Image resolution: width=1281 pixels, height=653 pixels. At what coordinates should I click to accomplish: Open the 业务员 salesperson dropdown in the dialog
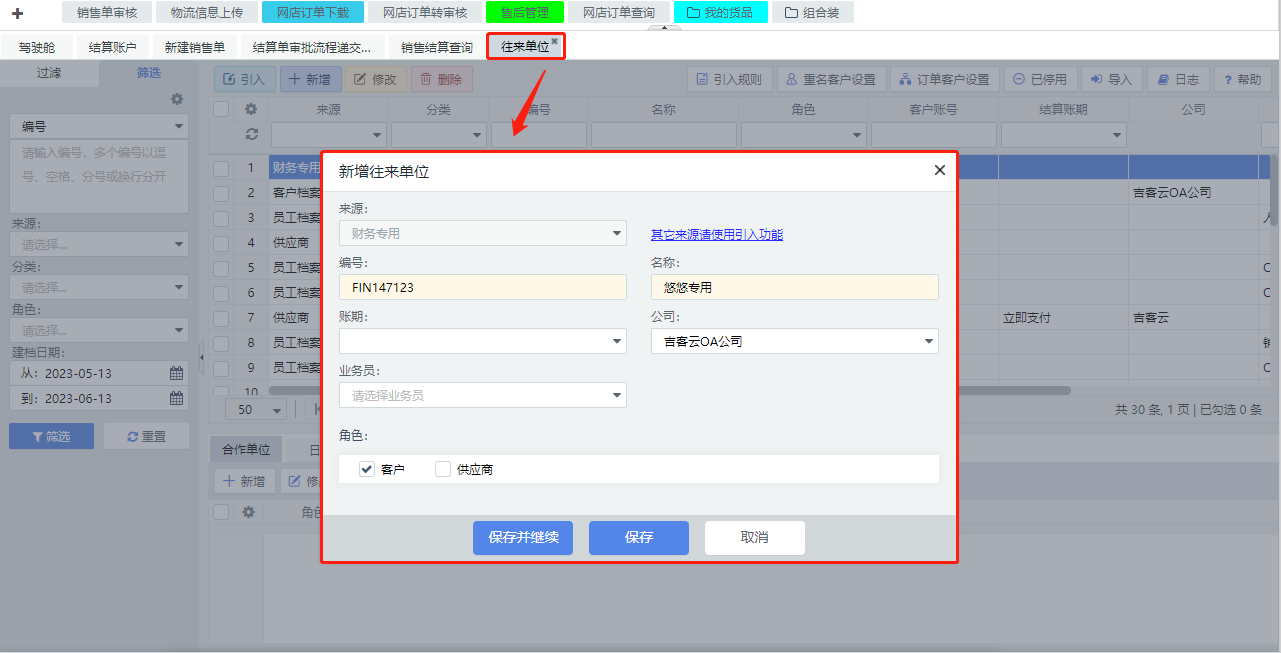point(483,395)
